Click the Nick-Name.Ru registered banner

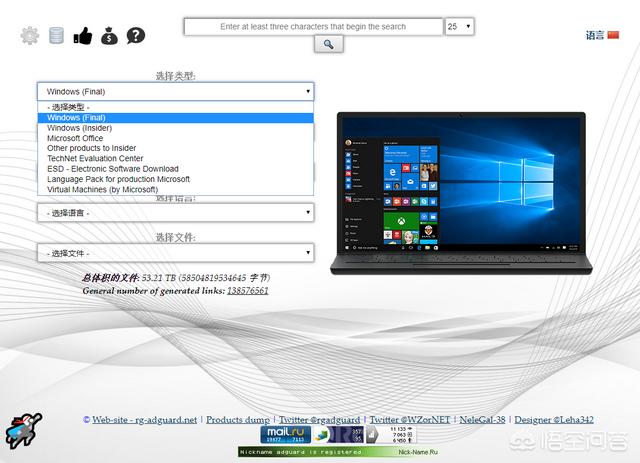pyautogui.click(x=338, y=452)
